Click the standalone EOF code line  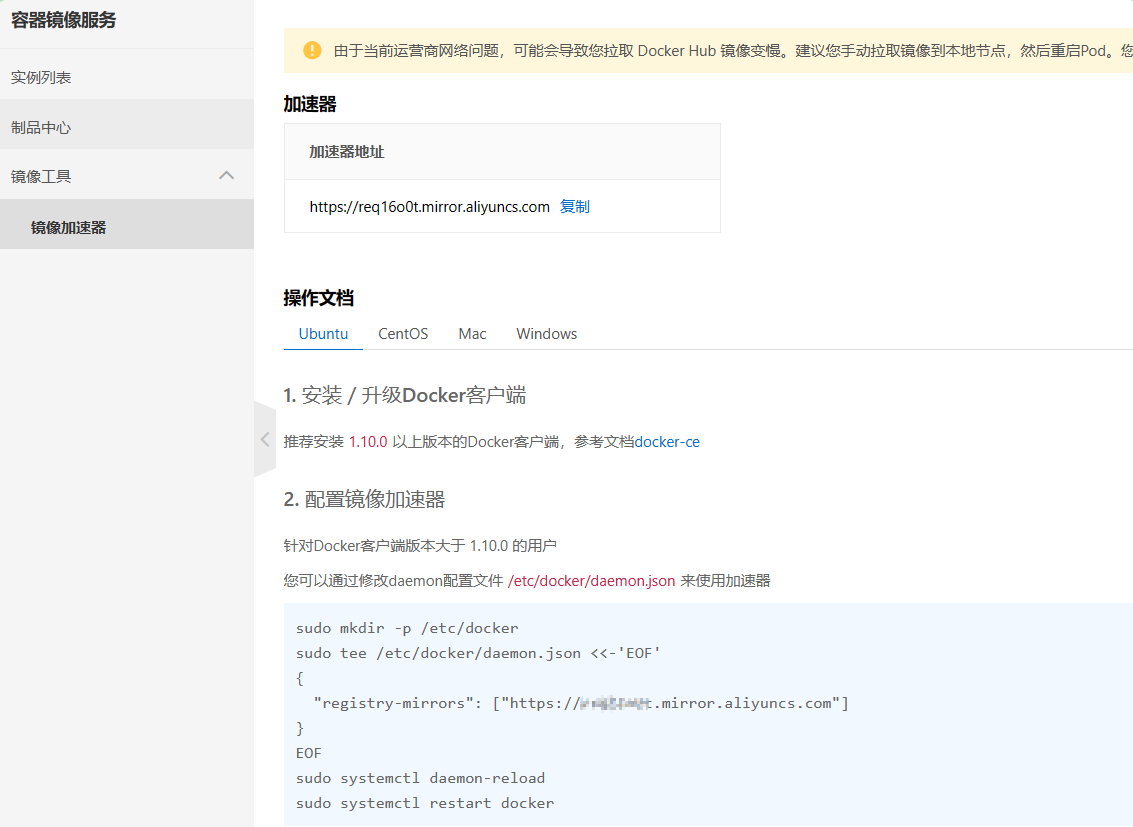tap(309, 753)
